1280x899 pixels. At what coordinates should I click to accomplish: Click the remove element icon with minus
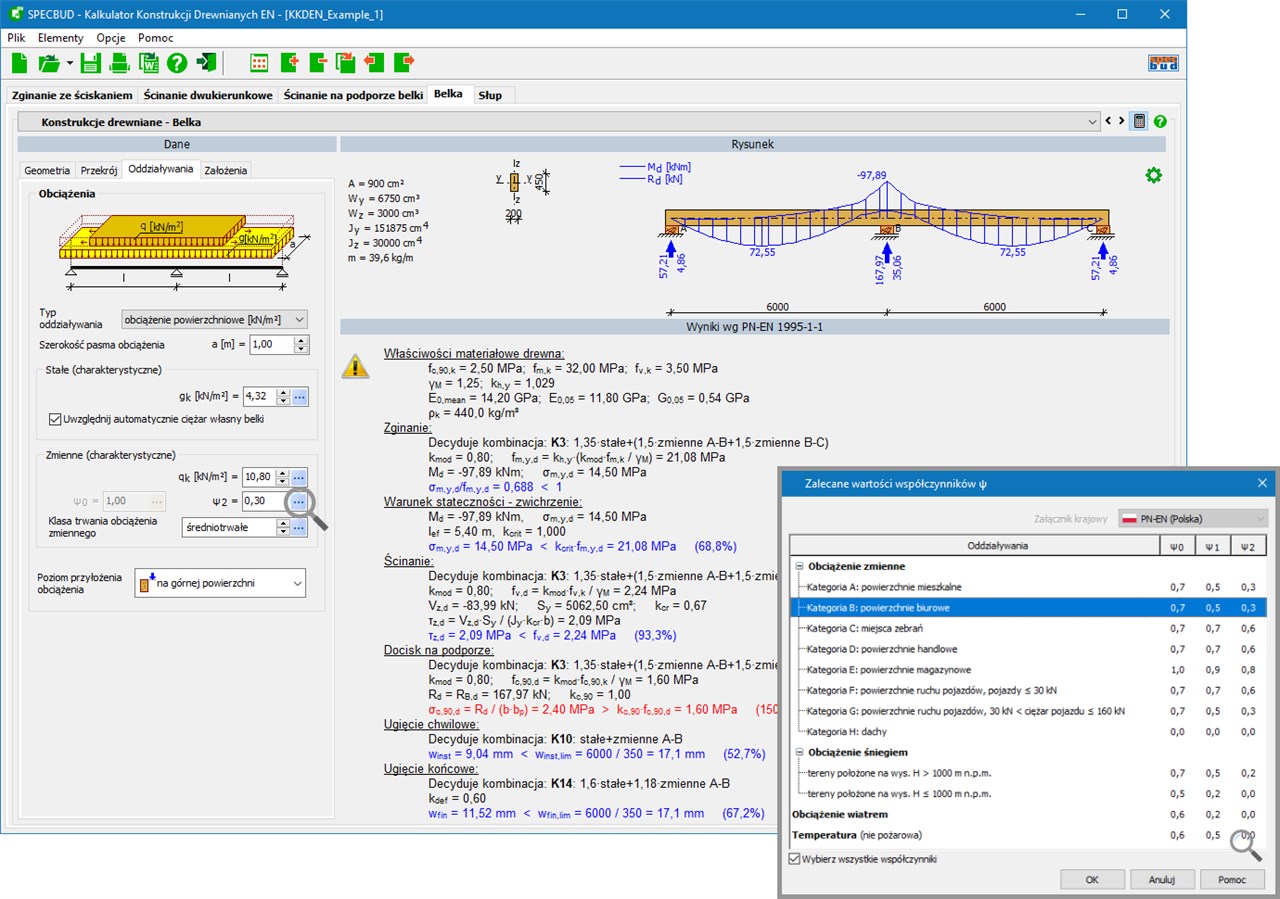[318, 63]
